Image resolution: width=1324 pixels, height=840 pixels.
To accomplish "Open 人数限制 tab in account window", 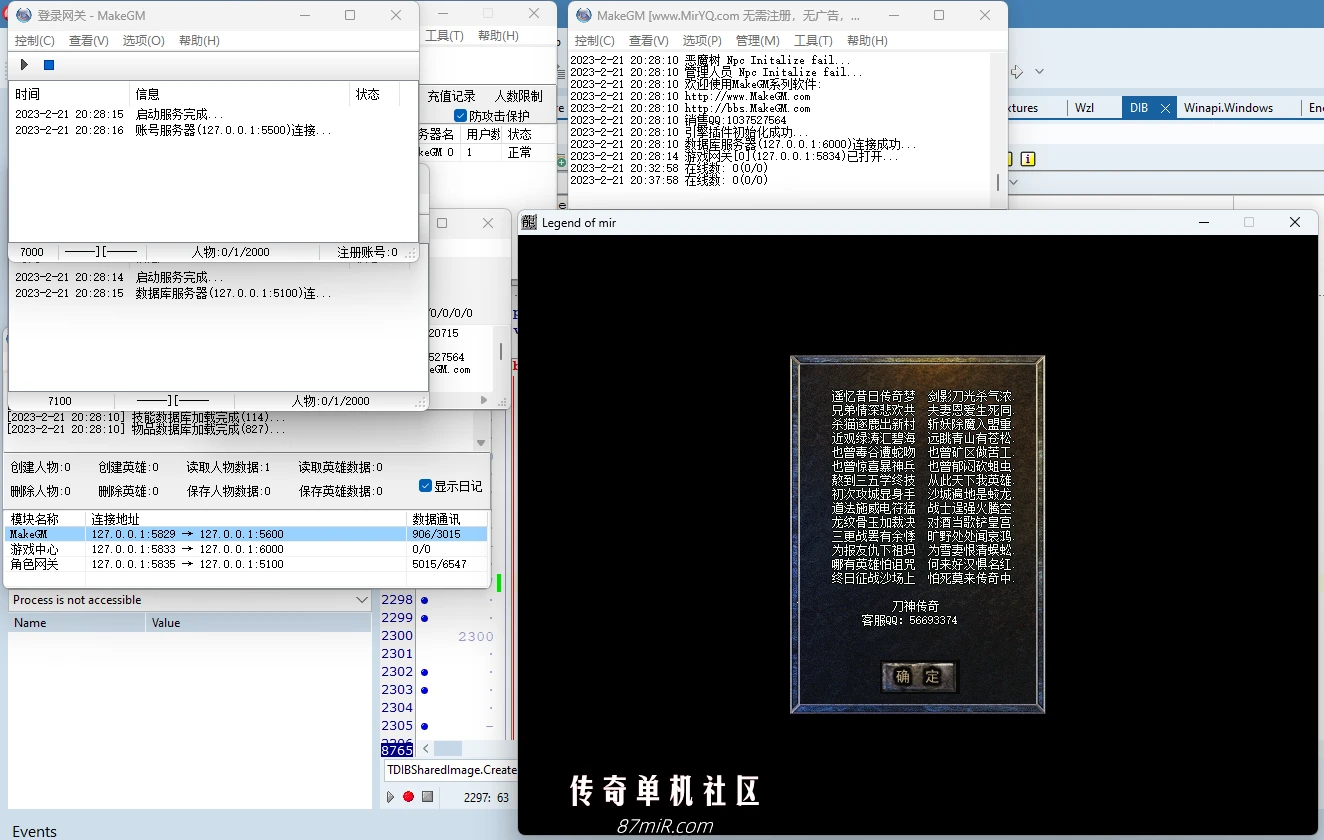I will 519,96.
